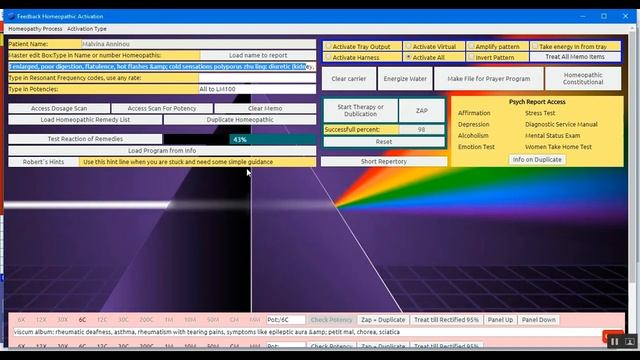Screen dimensions: 640x360
Task: Click the Successfull percent value 98
Action: tap(422, 129)
